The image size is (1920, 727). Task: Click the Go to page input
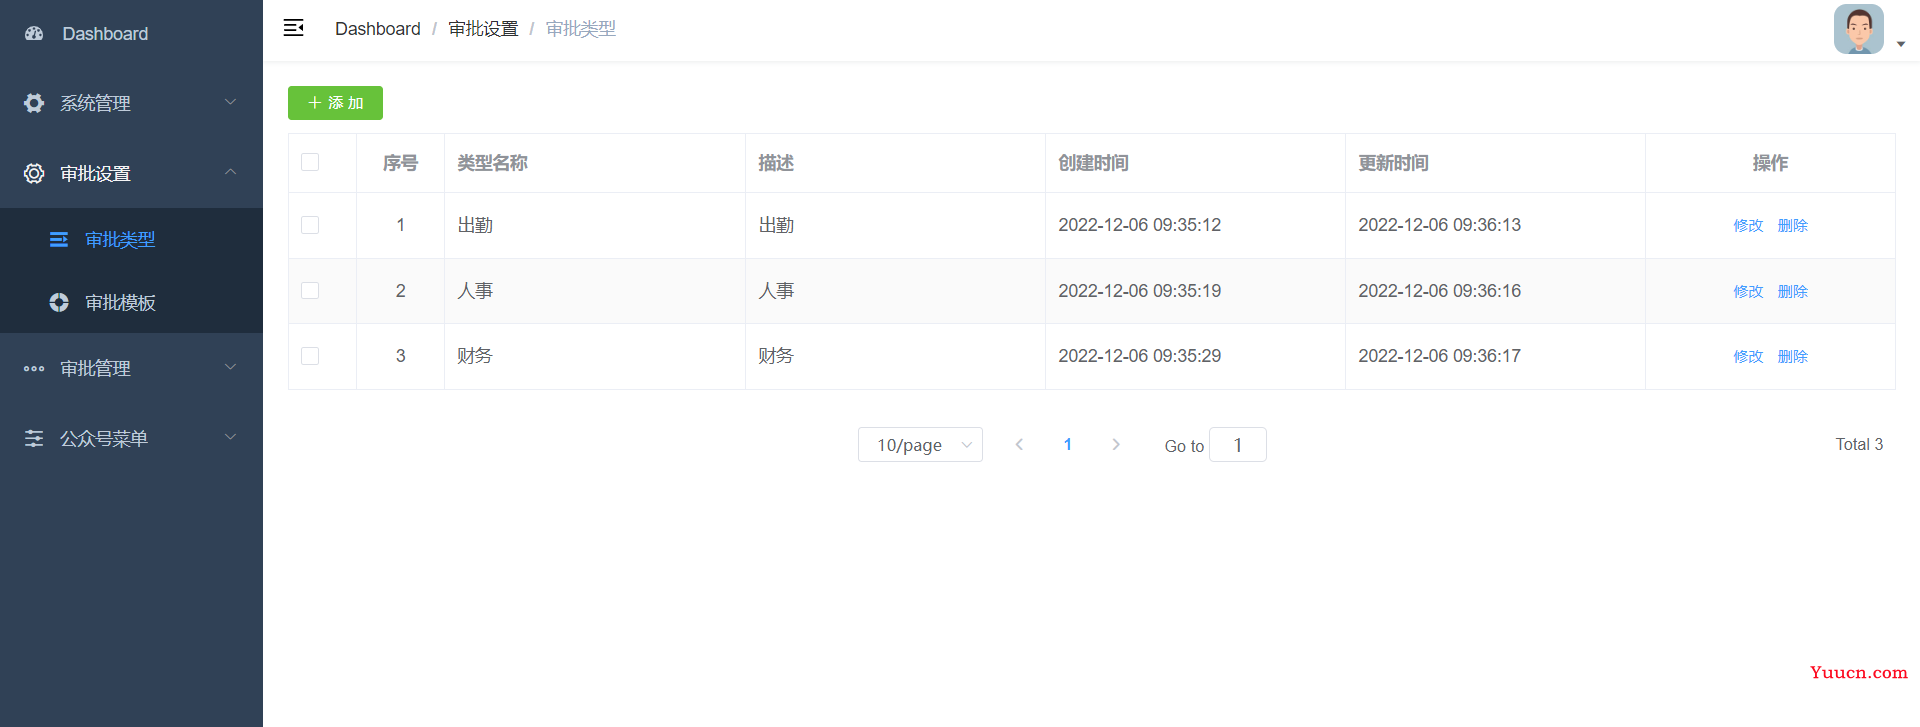tap(1238, 444)
